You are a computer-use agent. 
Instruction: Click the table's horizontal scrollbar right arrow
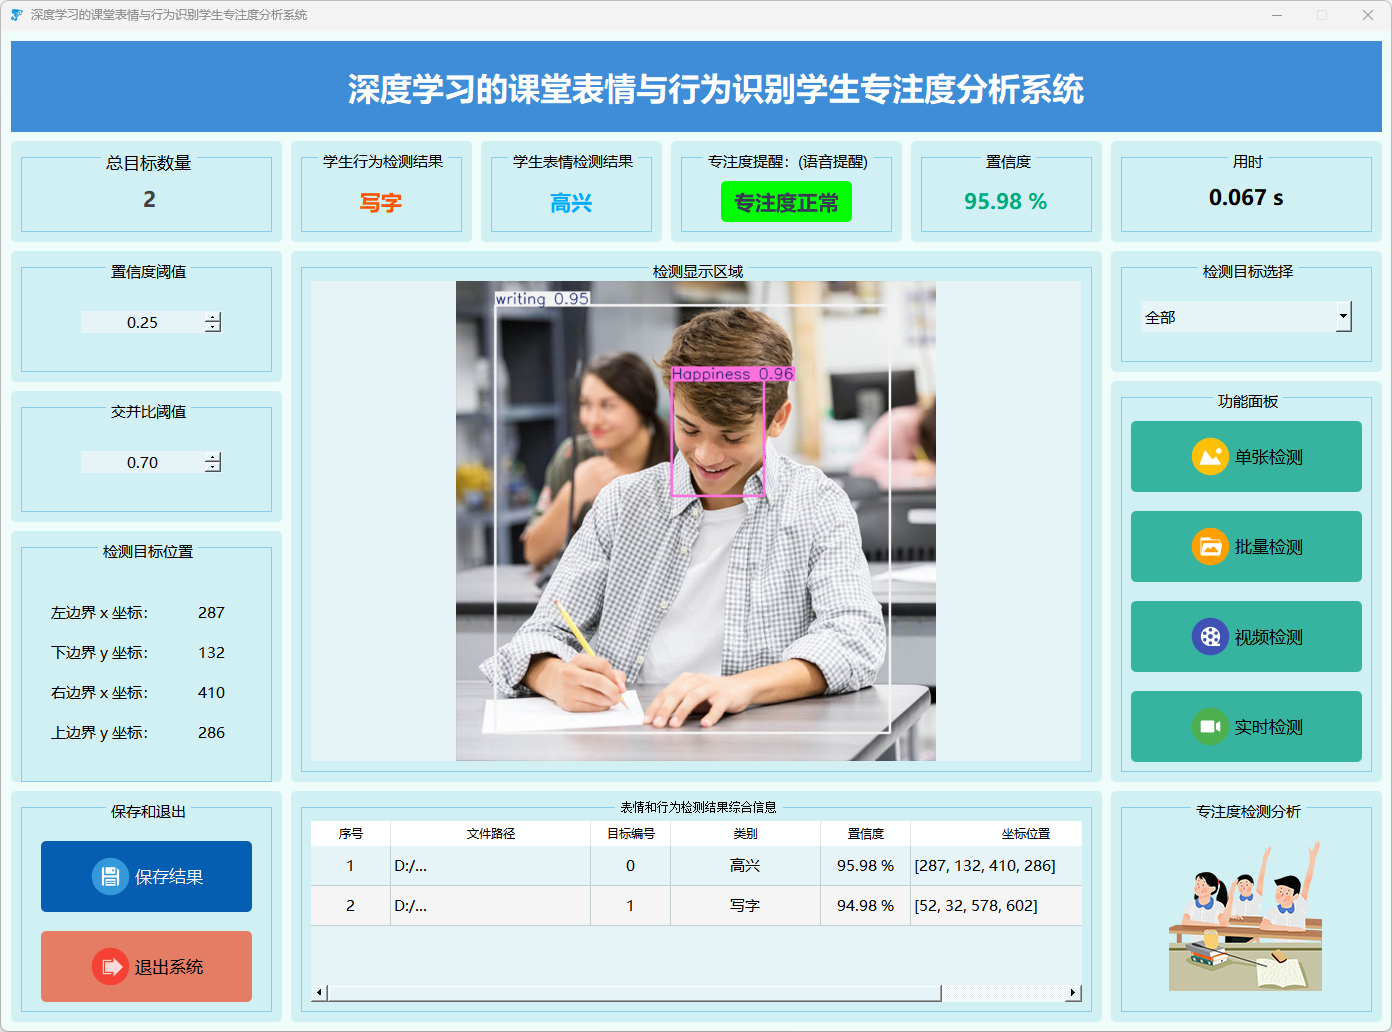pyautogui.click(x=1073, y=993)
